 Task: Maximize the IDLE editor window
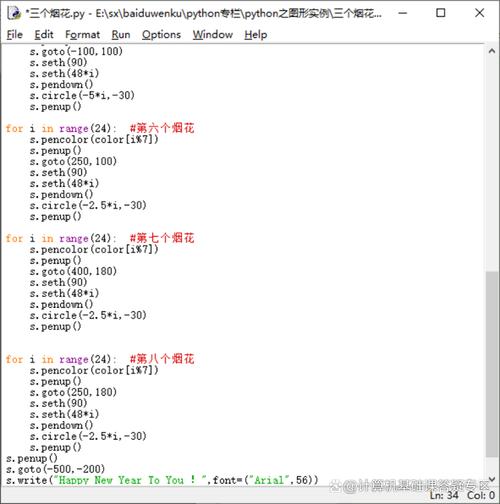(x=441, y=13)
